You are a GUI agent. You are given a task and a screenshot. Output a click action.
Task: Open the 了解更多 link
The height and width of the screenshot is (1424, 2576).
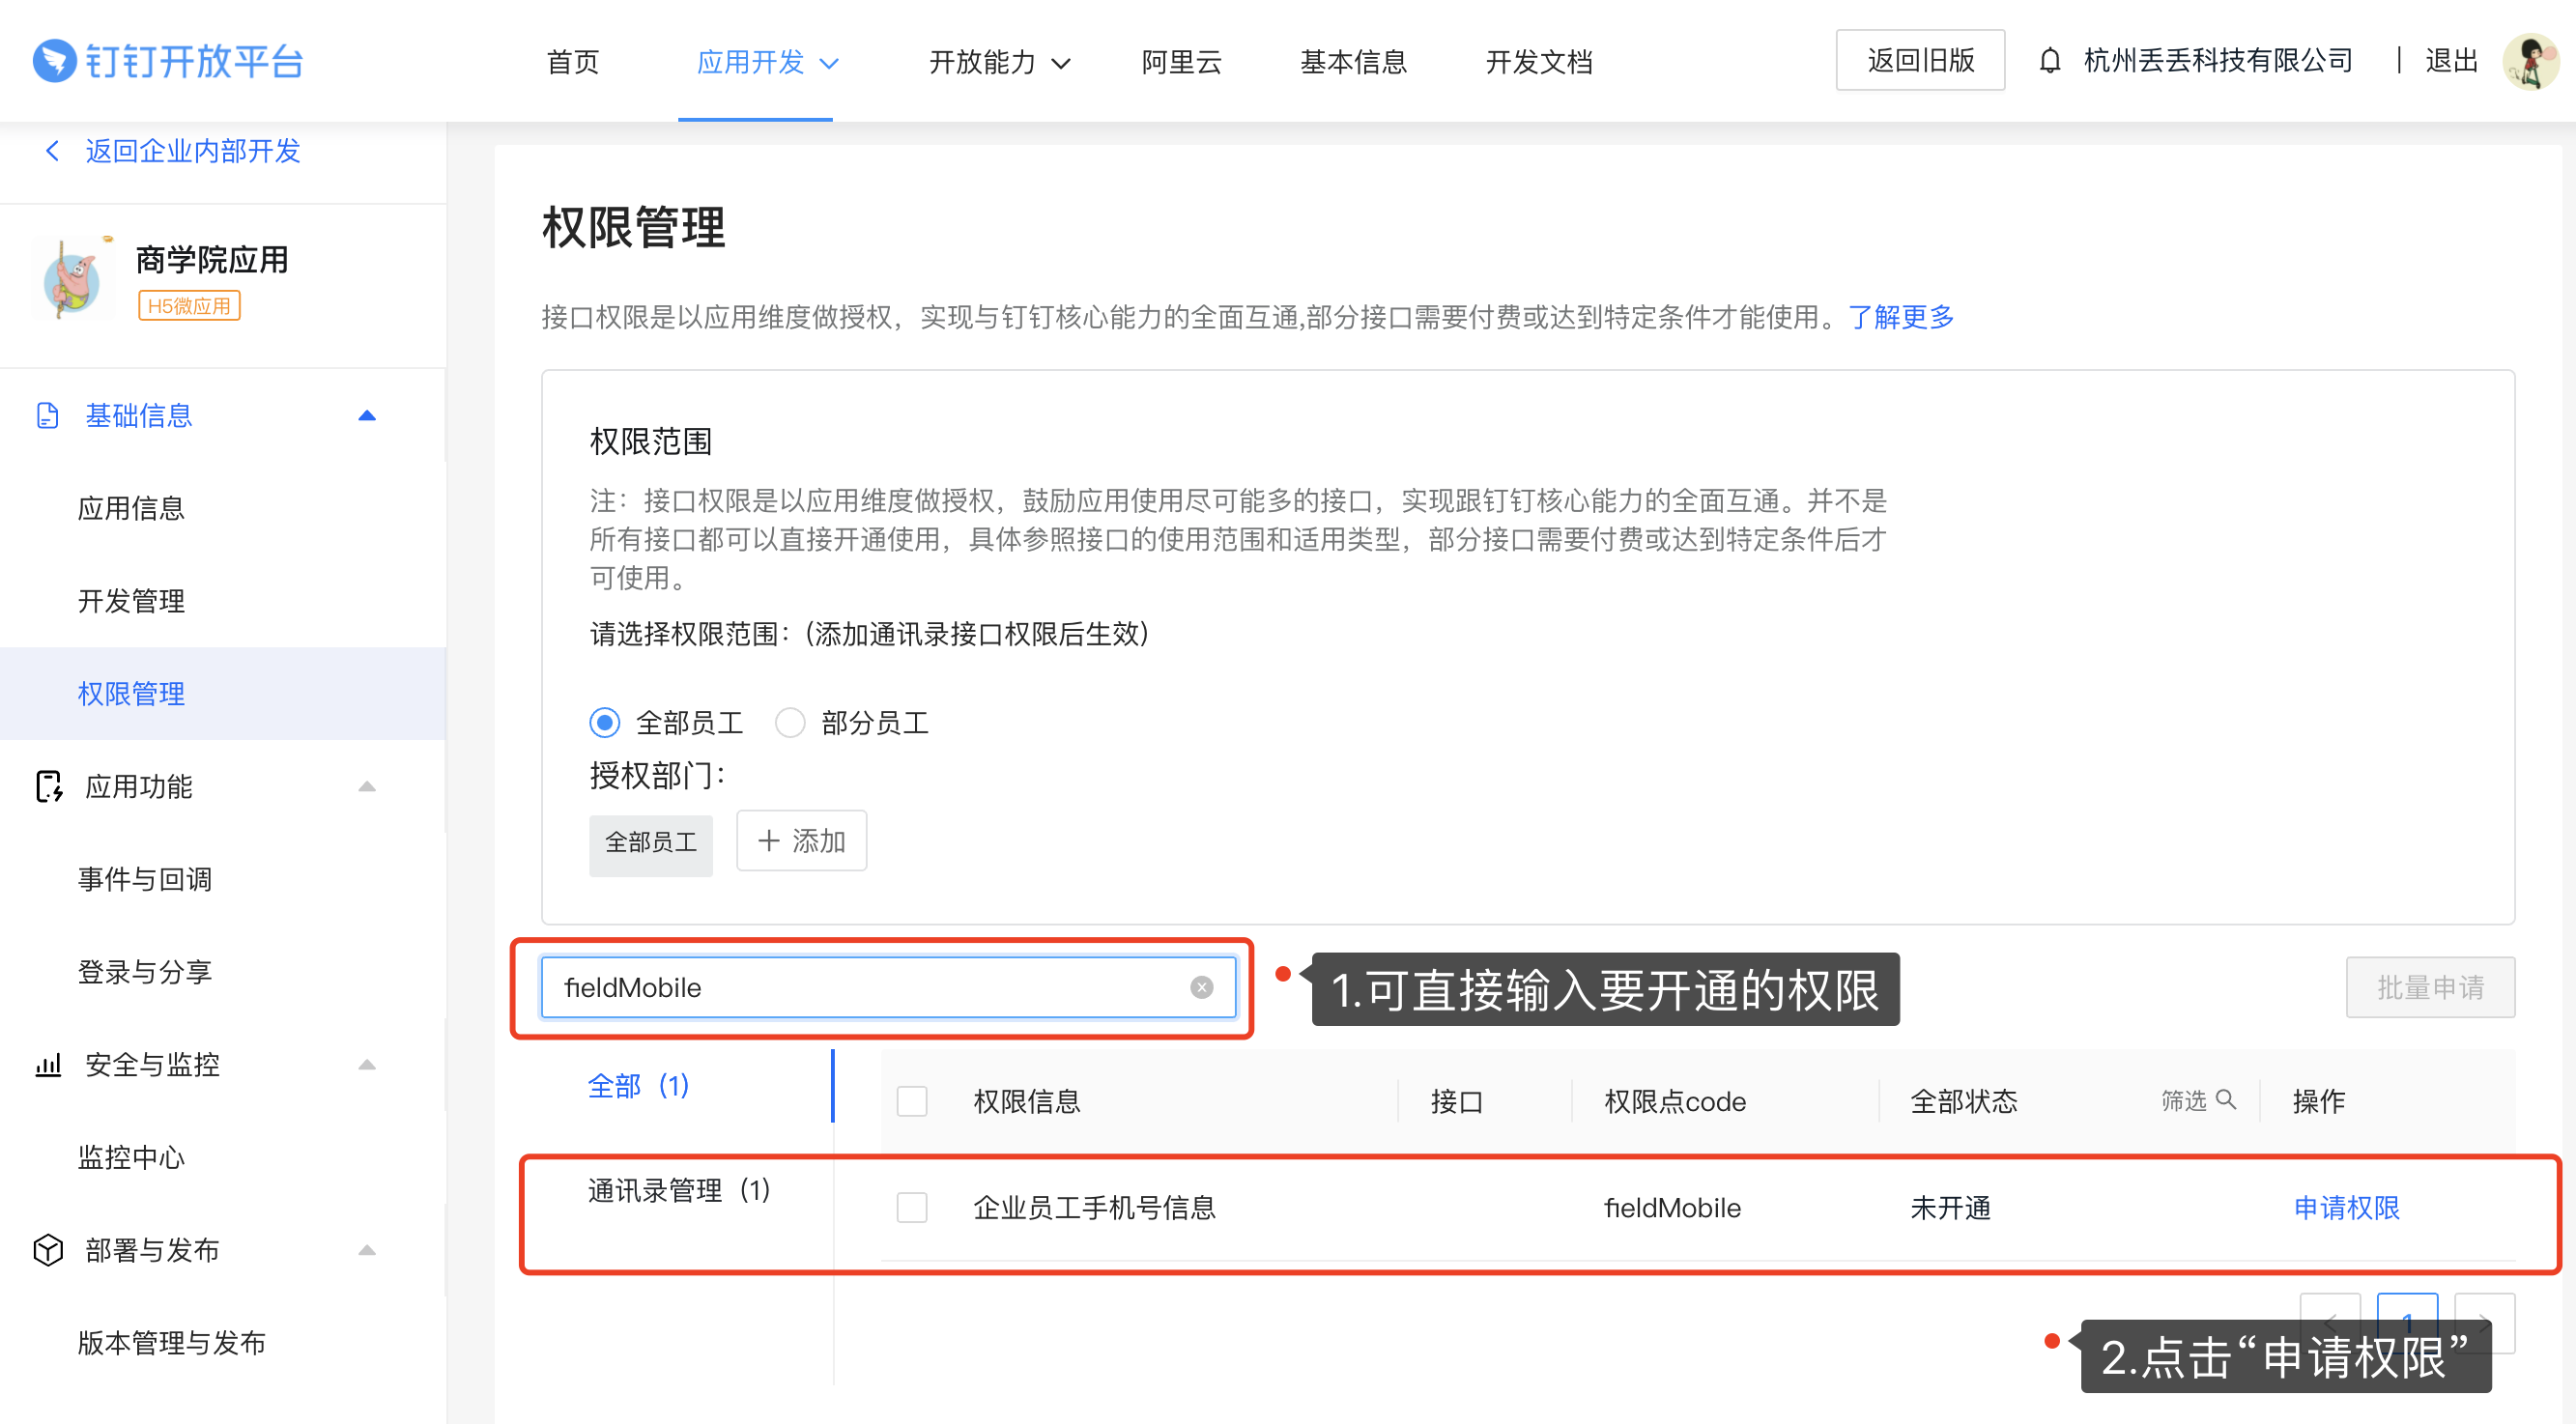pyautogui.click(x=1900, y=317)
